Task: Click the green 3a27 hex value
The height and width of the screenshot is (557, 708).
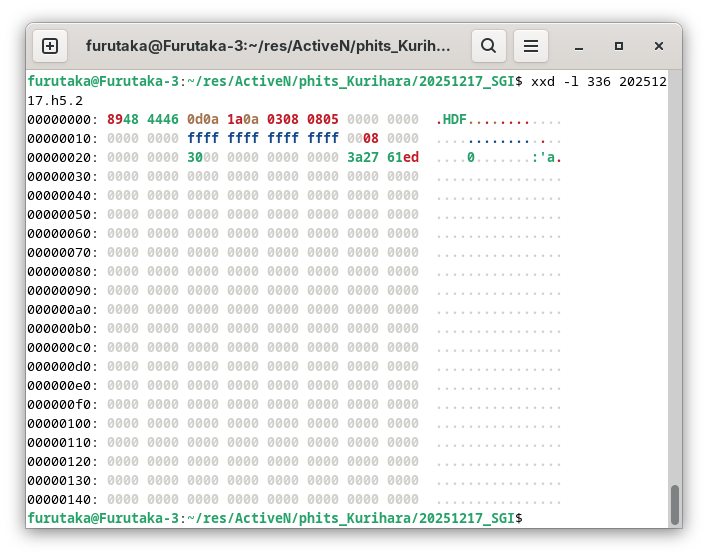Action: [362, 157]
